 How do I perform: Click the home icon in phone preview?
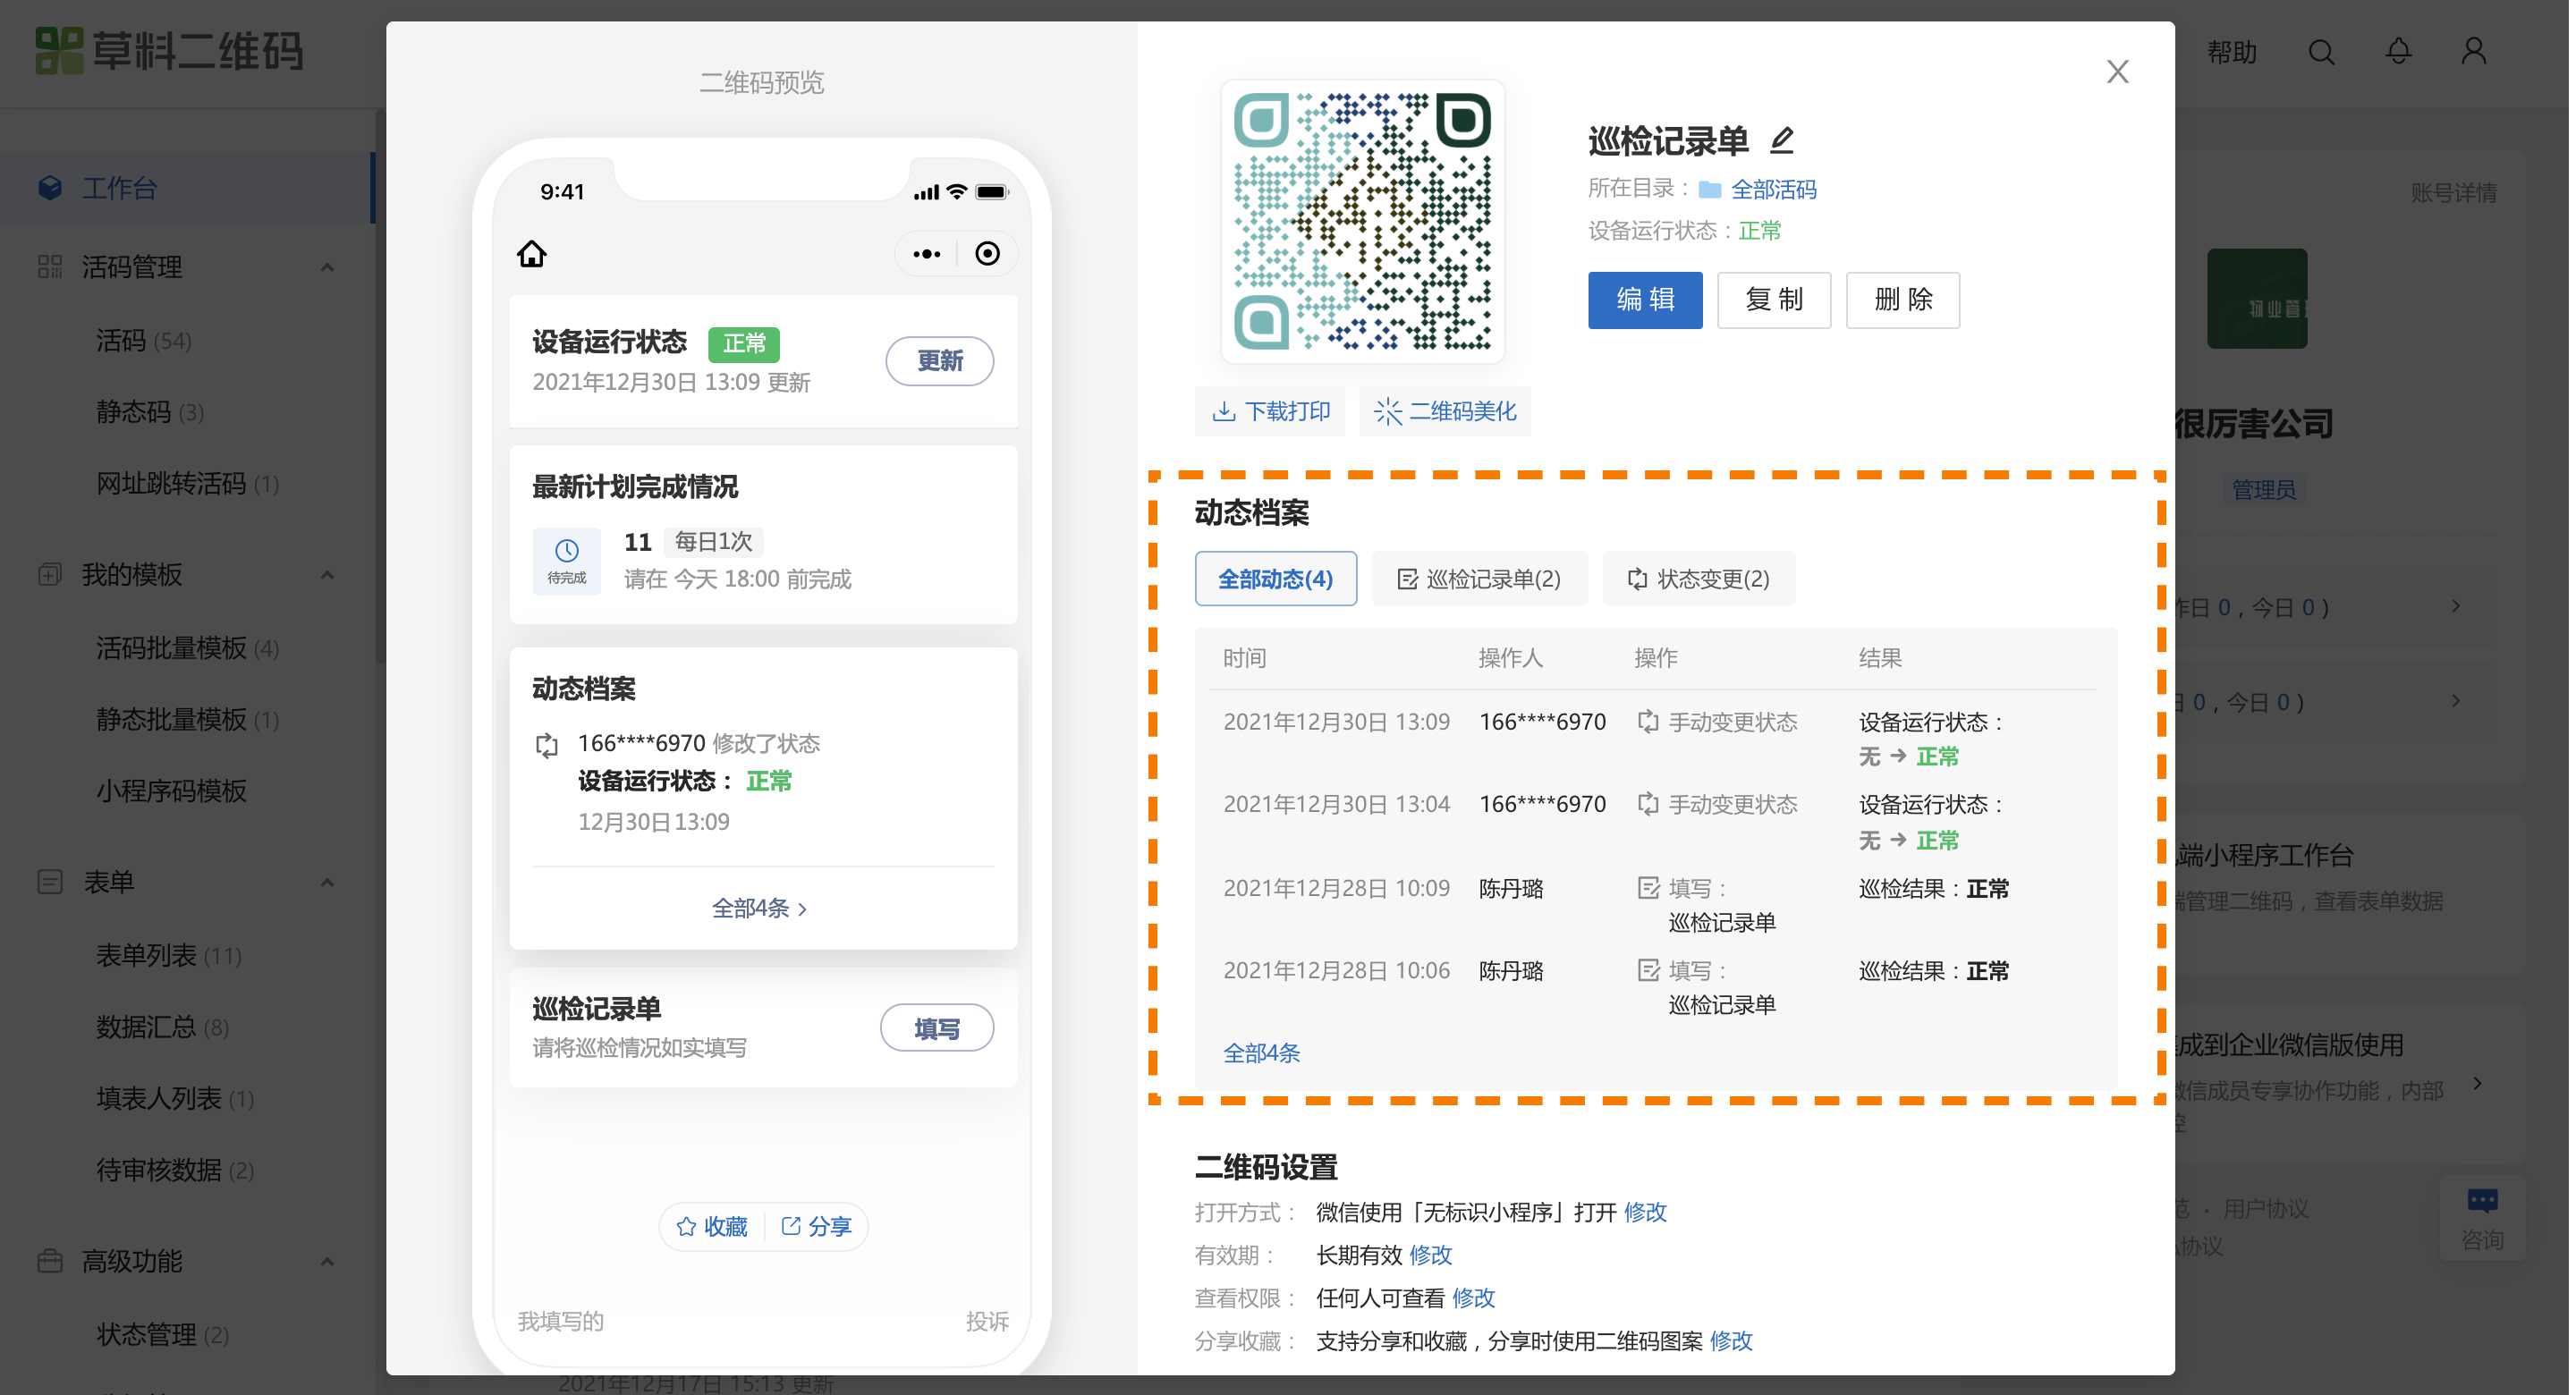[532, 254]
